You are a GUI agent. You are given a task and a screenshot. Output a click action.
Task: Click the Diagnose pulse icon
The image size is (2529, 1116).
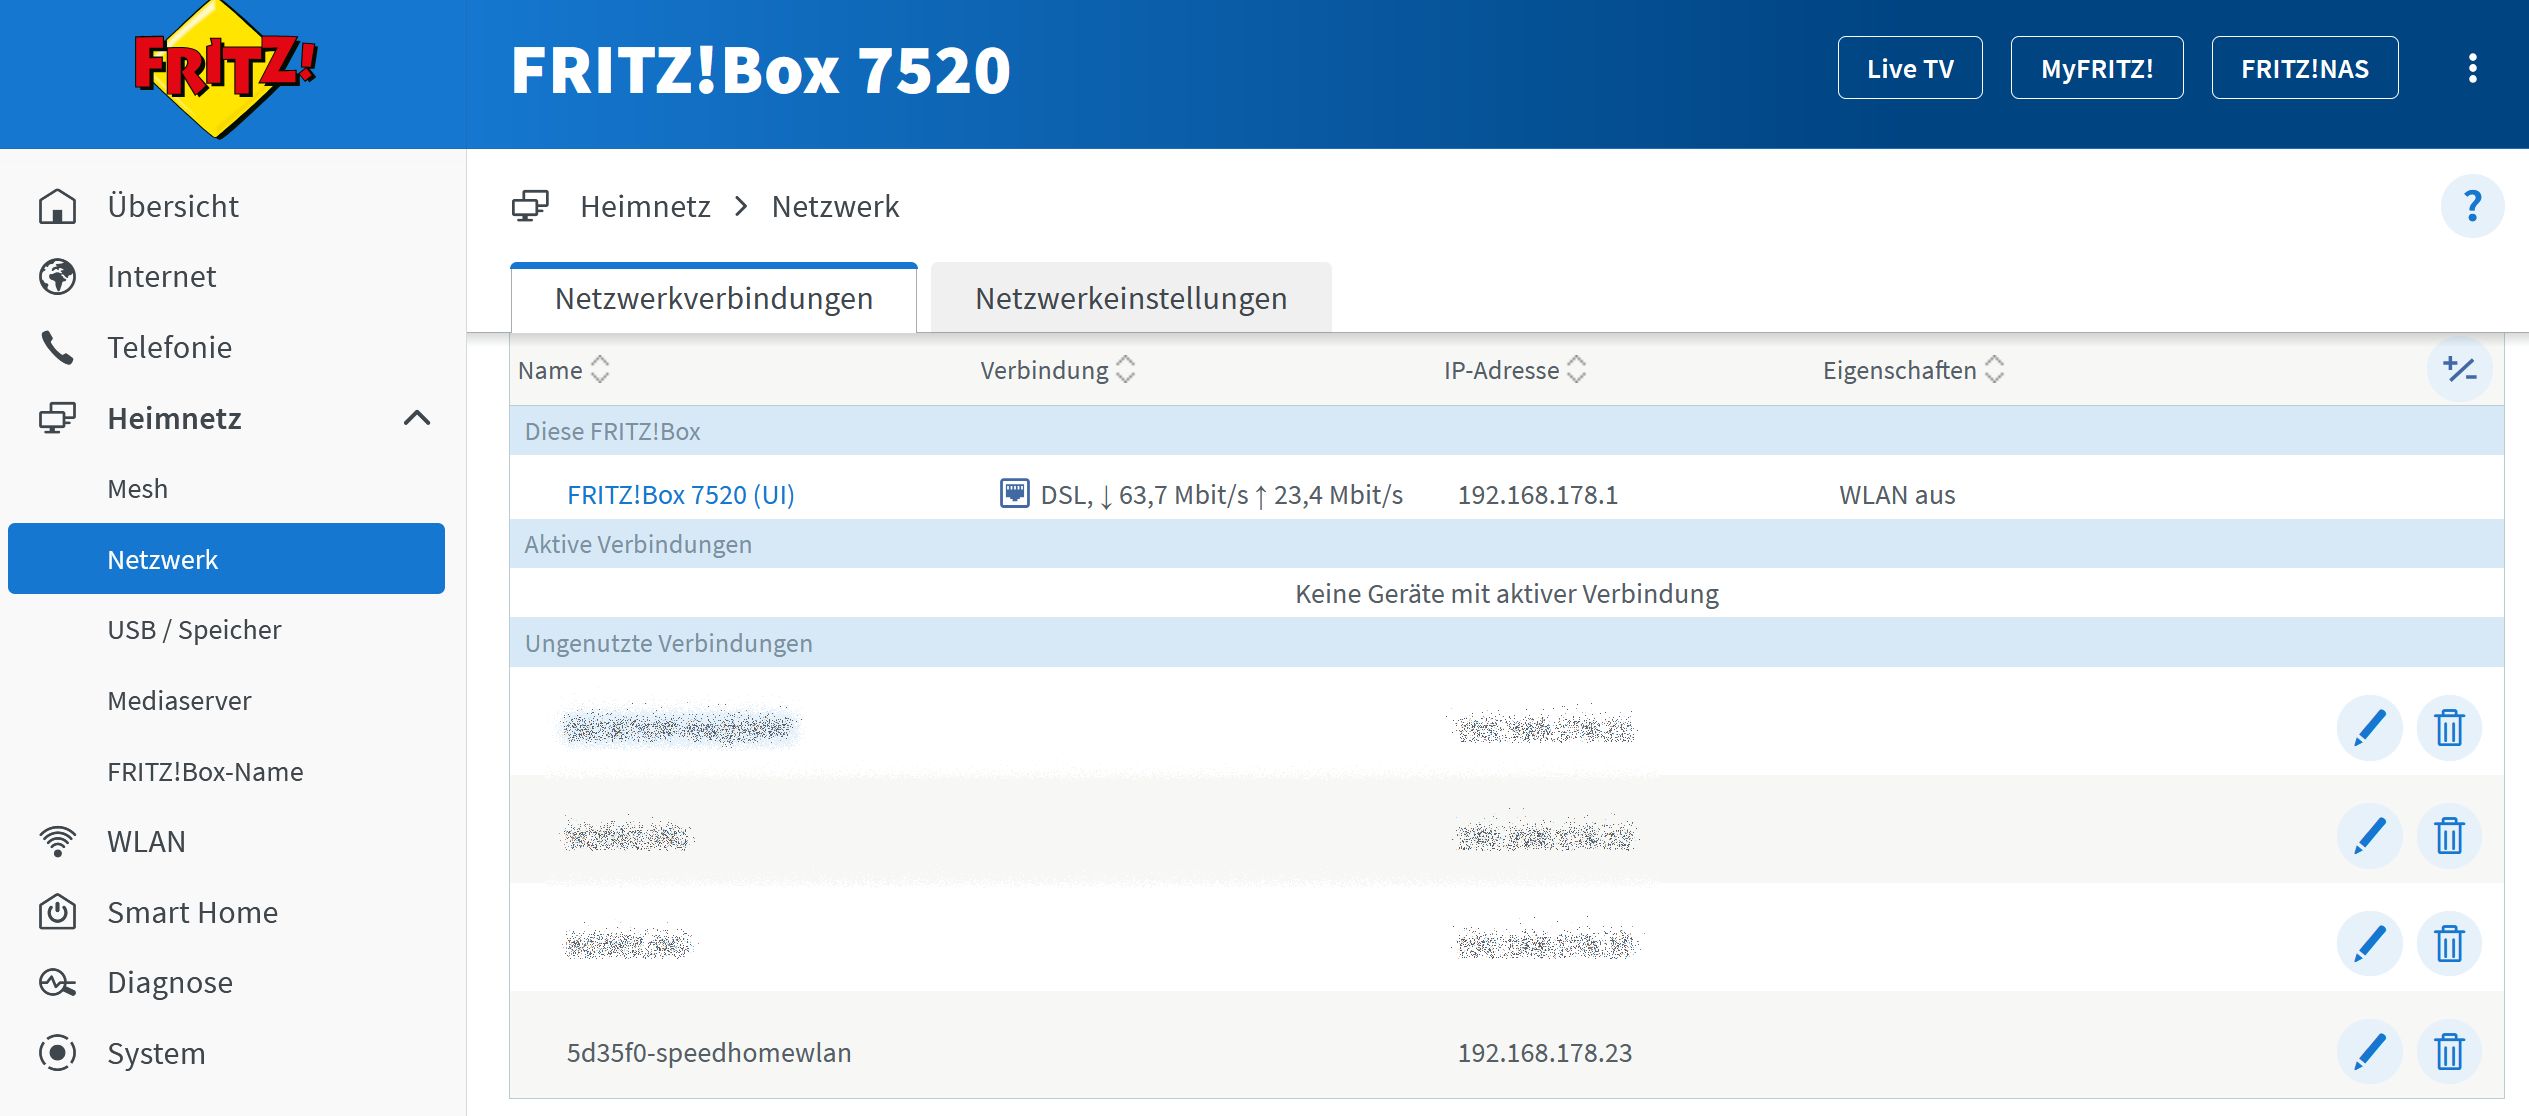pos(57,983)
